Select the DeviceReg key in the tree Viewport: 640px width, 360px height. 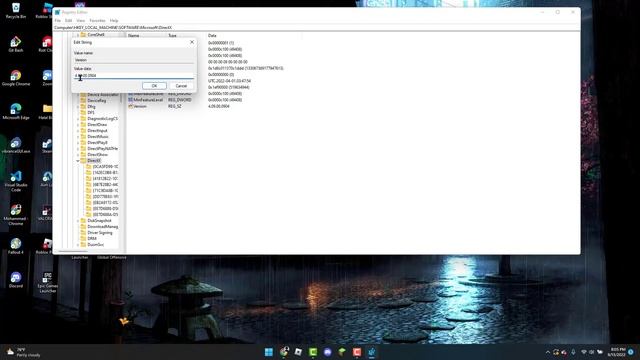(x=97, y=100)
